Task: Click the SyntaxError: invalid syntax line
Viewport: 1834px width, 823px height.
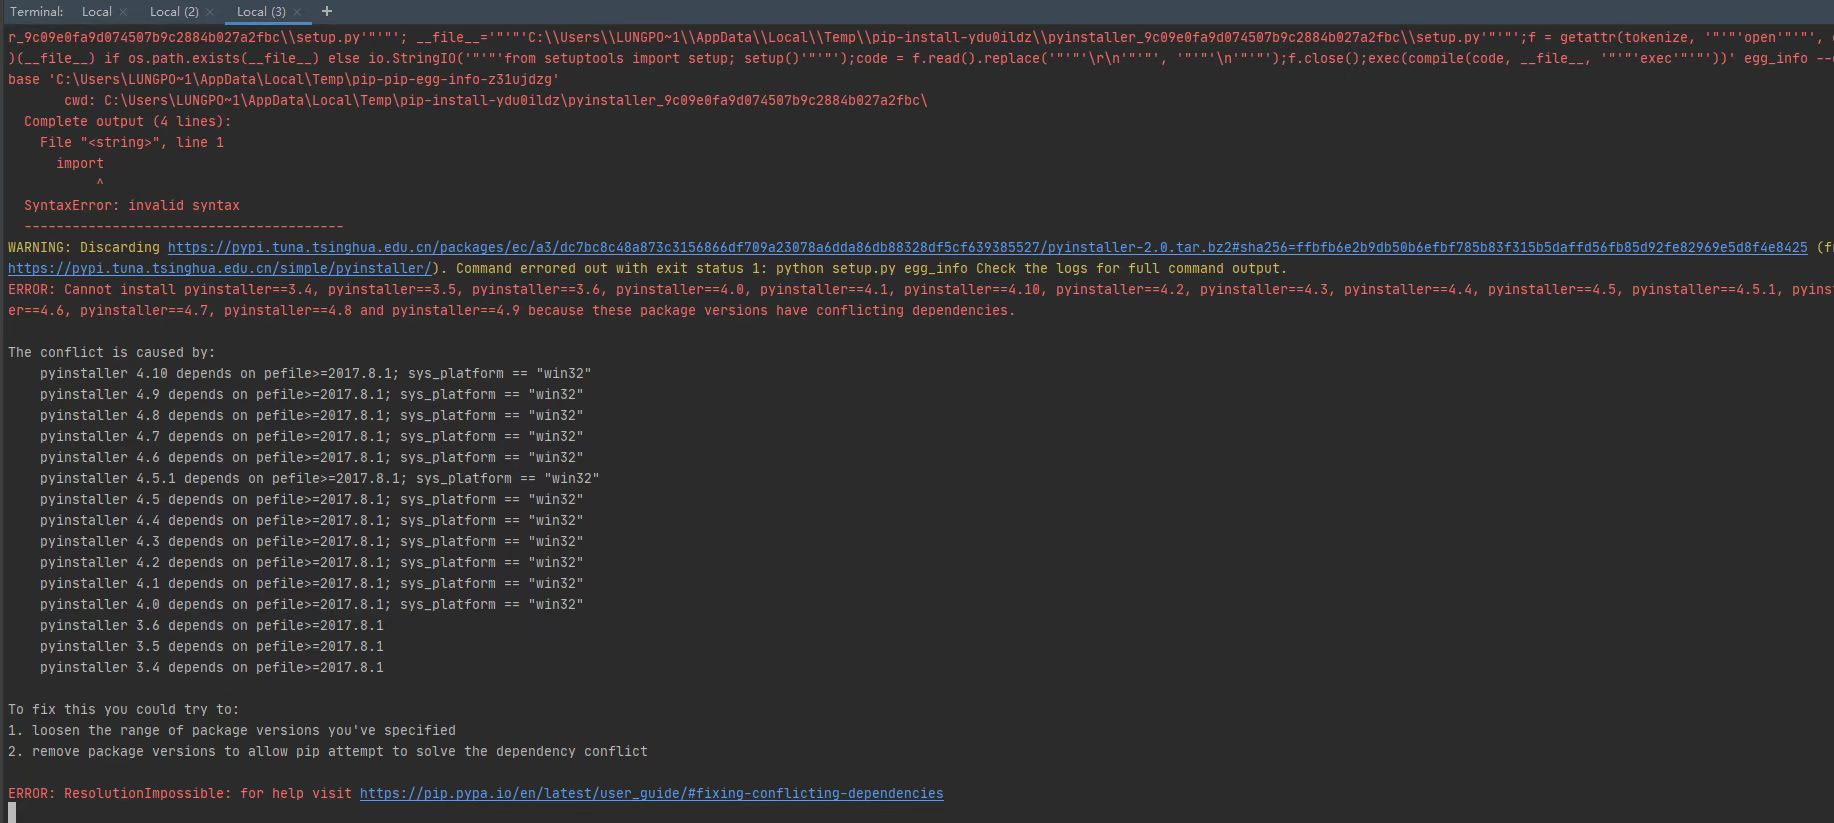Action: [x=132, y=205]
